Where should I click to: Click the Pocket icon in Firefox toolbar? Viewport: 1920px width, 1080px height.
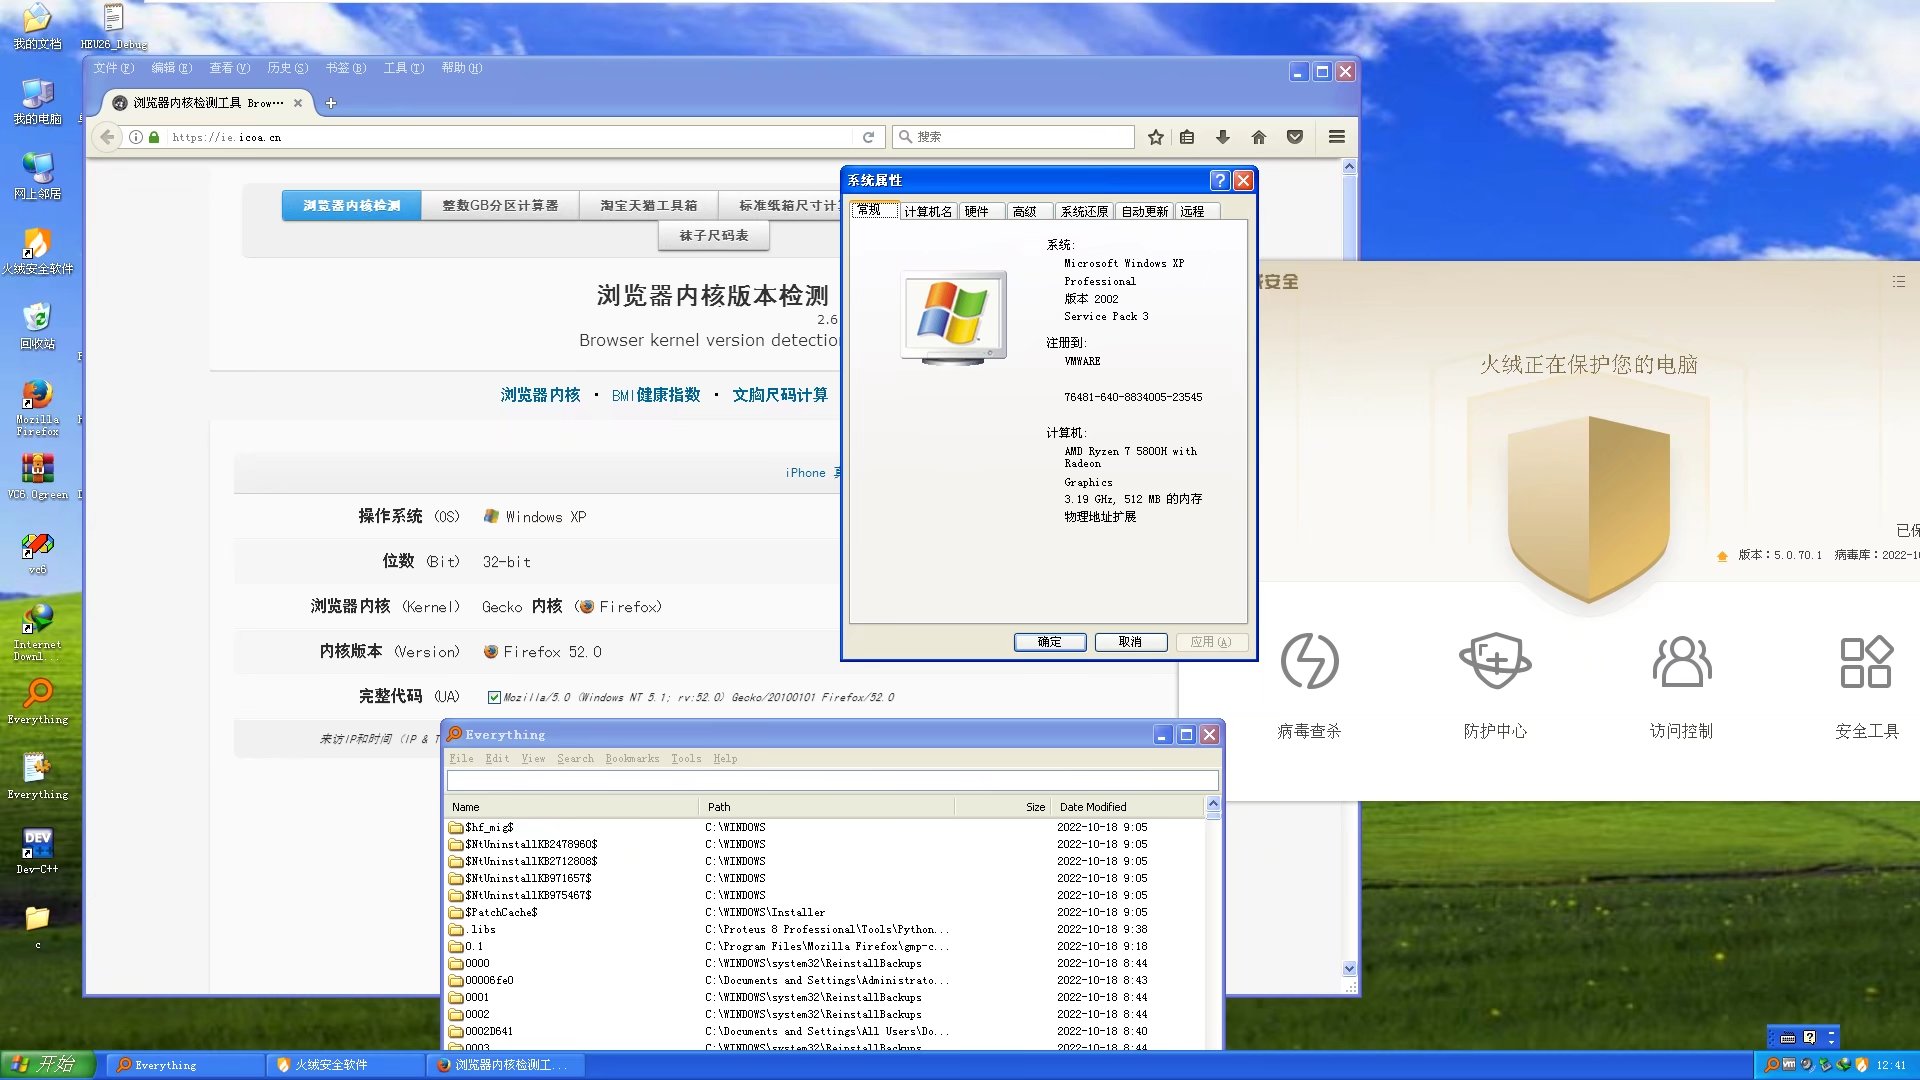1295,137
